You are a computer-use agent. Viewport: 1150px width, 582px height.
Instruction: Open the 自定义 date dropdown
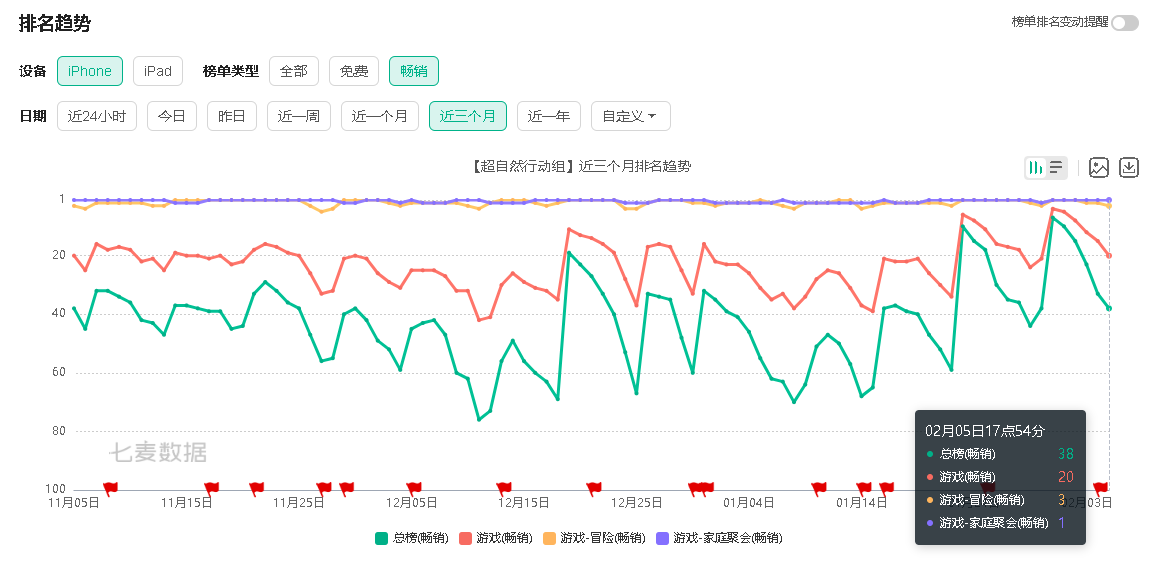pyautogui.click(x=630, y=116)
